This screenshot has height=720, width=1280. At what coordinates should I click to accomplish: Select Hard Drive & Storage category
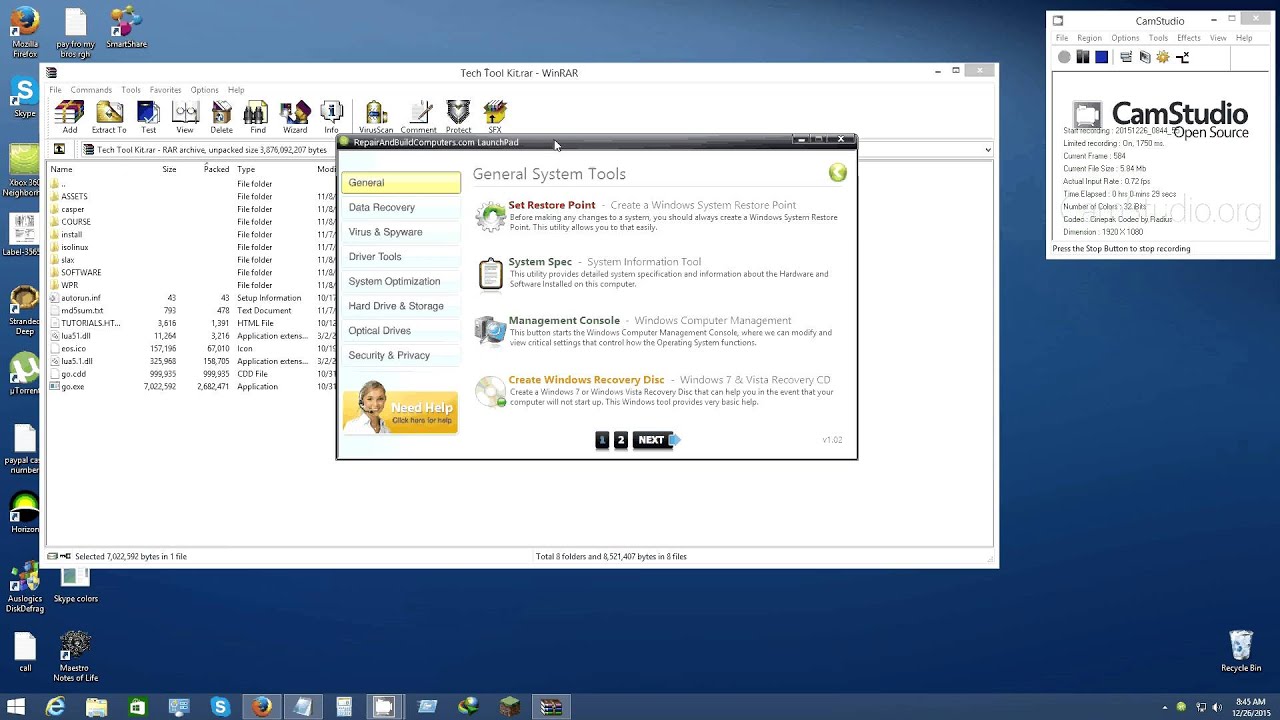tap(401, 306)
